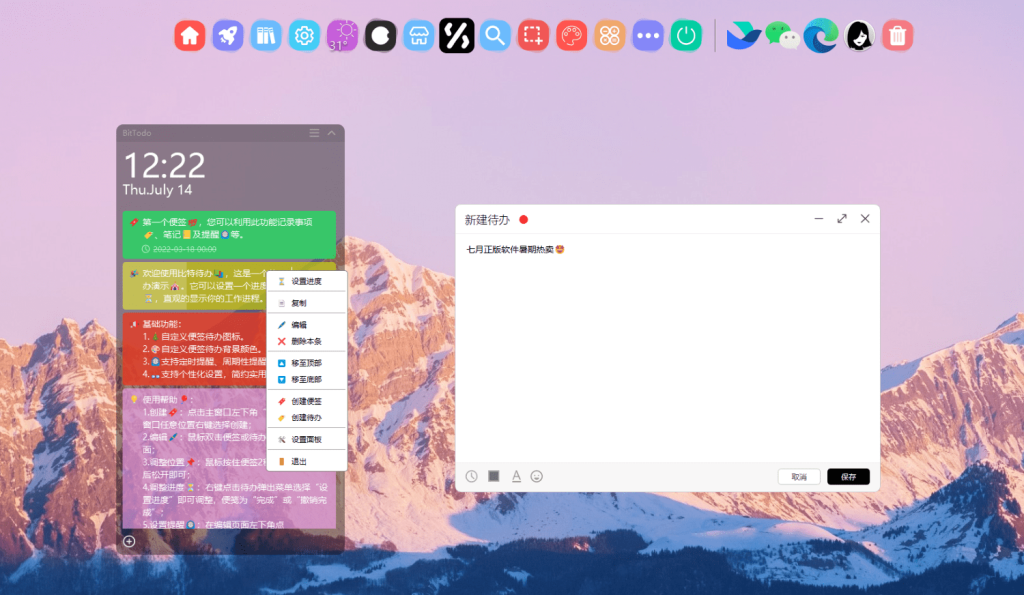Set a reminder with the clock icon

471,476
